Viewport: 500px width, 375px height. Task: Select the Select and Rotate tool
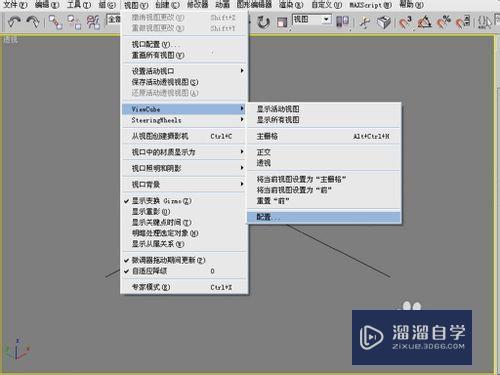coord(263,22)
